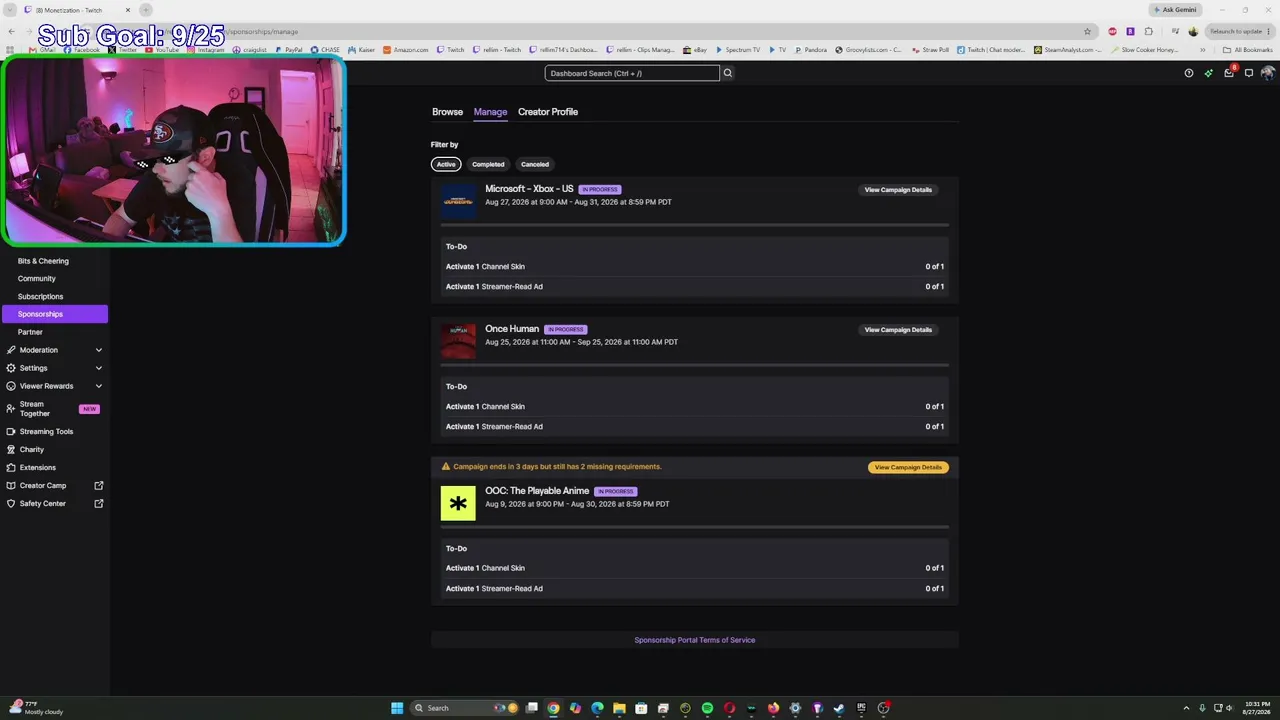This screenshot has width=1280, height=720.
Task: Show hidden system tray icons
Action: [1186, 708]
